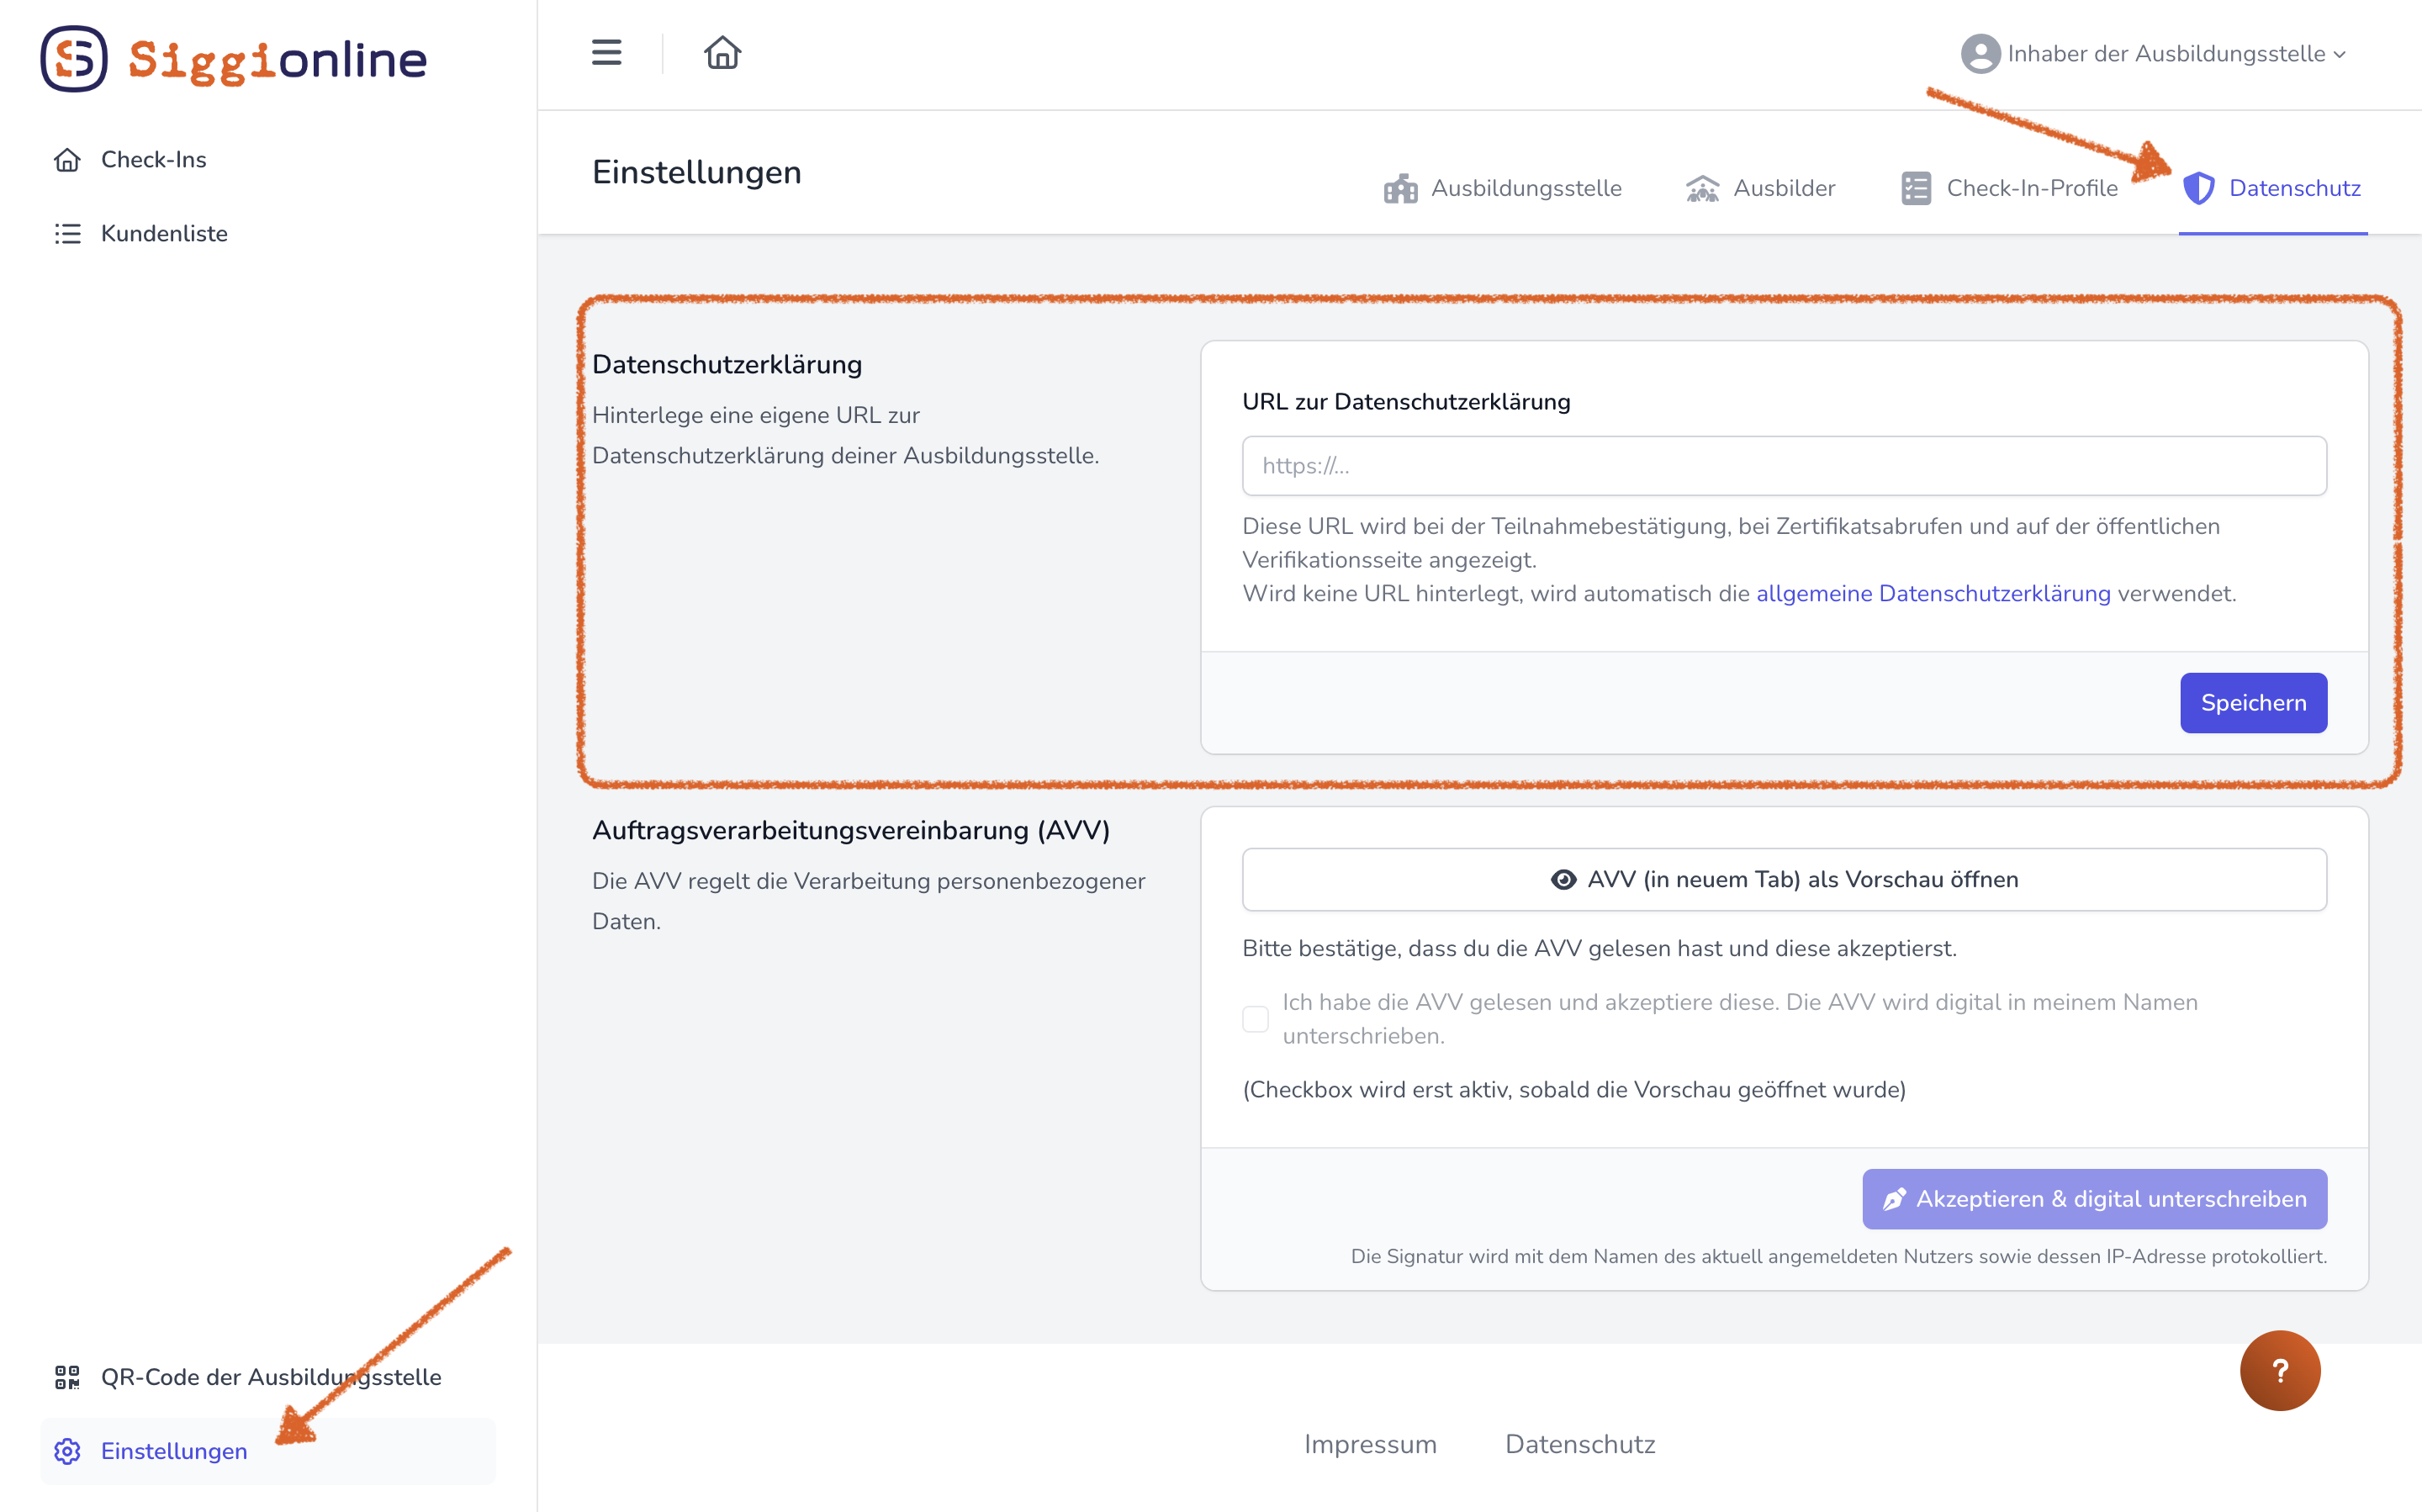Open Check-Ins from sidebar

[153, 160]
